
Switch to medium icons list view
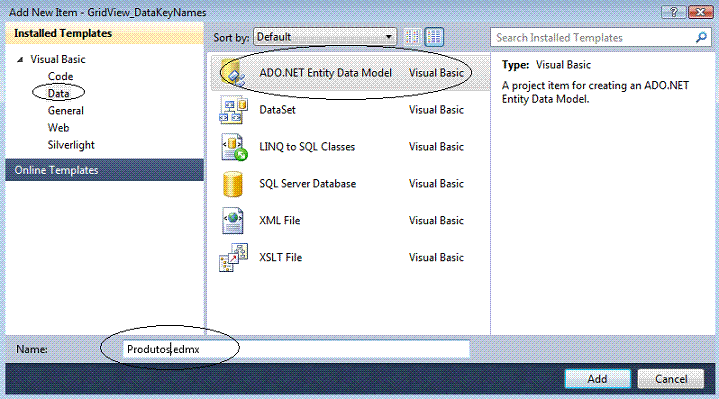click(x=434, y=37)
